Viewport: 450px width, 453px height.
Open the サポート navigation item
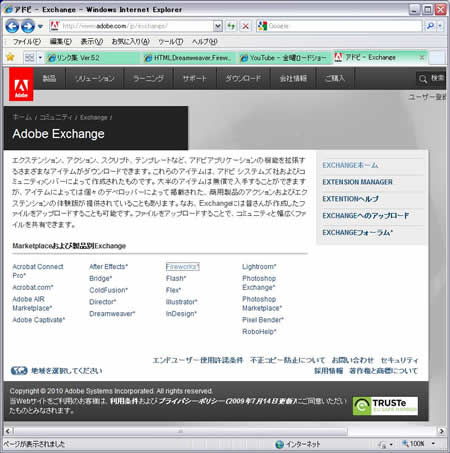[x=195, y=78]
